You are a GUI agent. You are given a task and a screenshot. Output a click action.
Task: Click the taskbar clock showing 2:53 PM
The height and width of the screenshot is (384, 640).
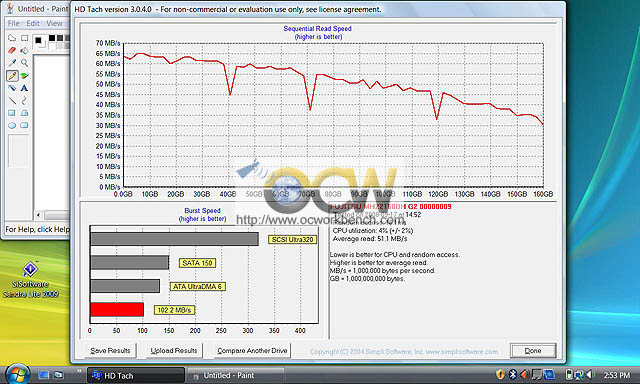pos(617,375)
